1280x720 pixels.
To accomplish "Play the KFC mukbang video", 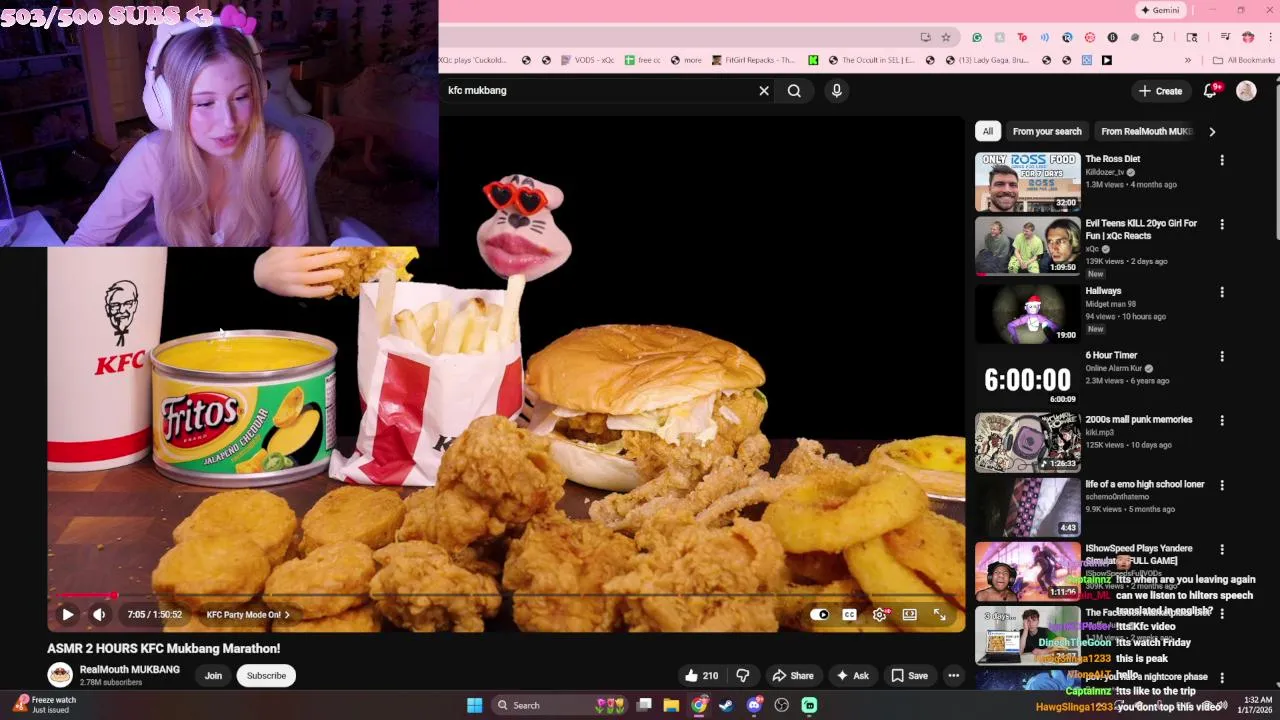I will click(68, 615).
